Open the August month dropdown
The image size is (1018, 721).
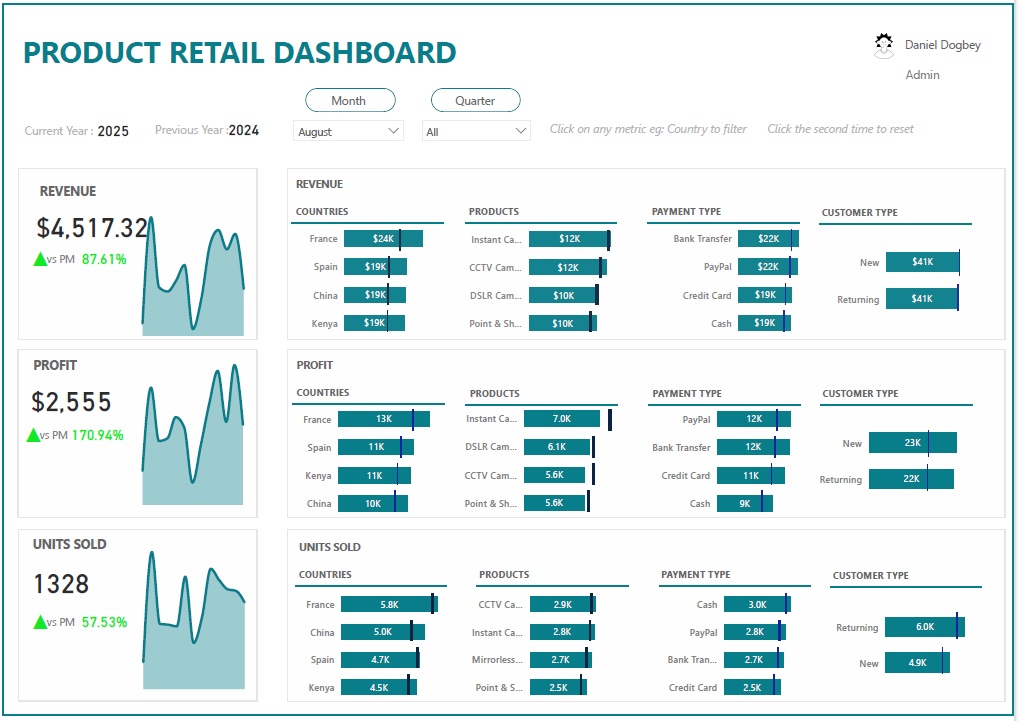coord(349,131)
